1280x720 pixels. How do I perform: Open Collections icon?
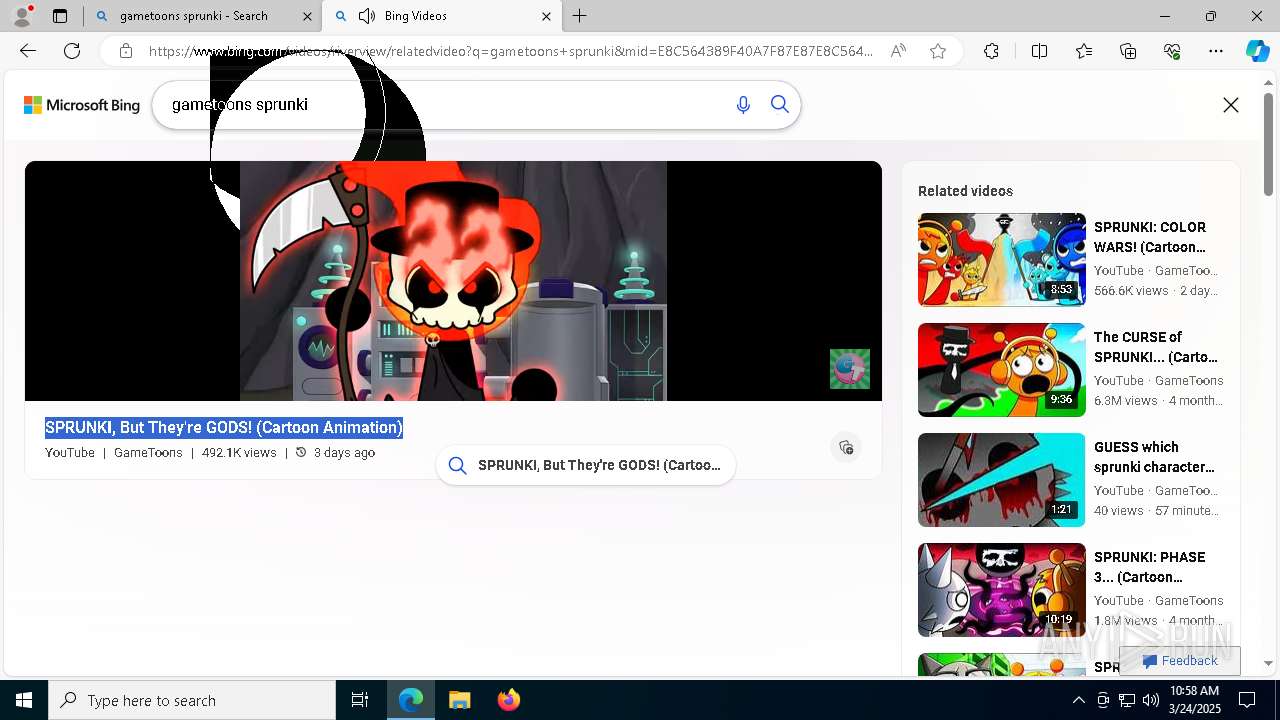(x=1128, y=51)
